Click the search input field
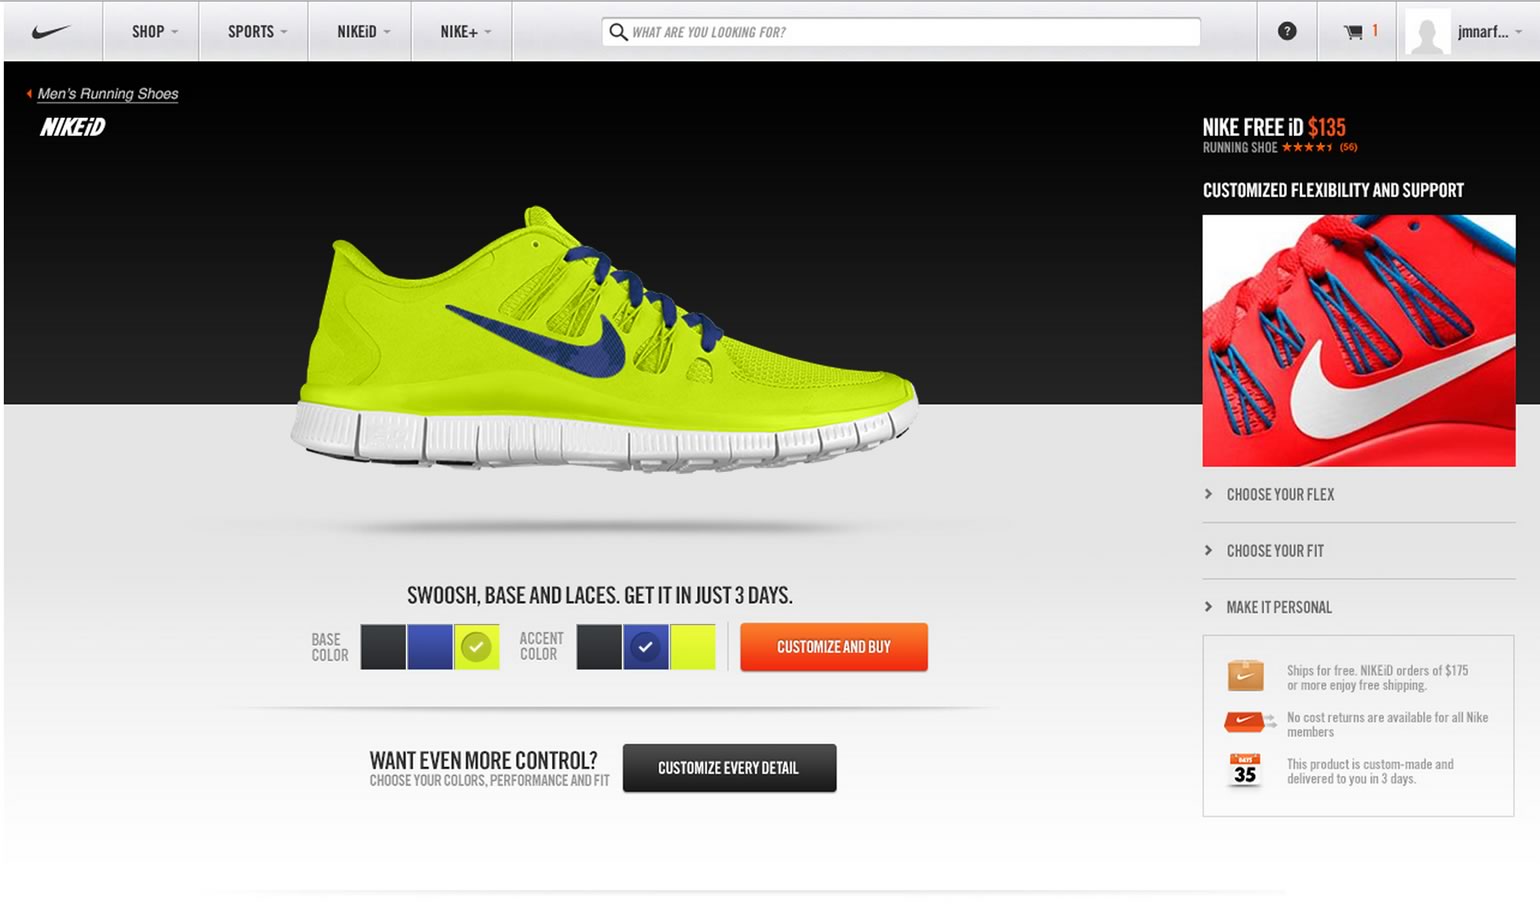This screenshot has height=924, width=1540. pyautogui.click(x=910, y=32)
